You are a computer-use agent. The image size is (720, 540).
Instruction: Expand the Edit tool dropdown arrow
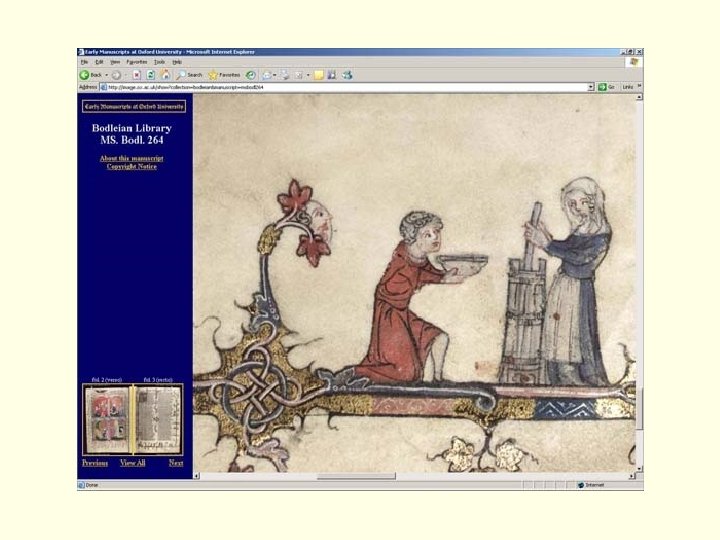tap(308, 75)
